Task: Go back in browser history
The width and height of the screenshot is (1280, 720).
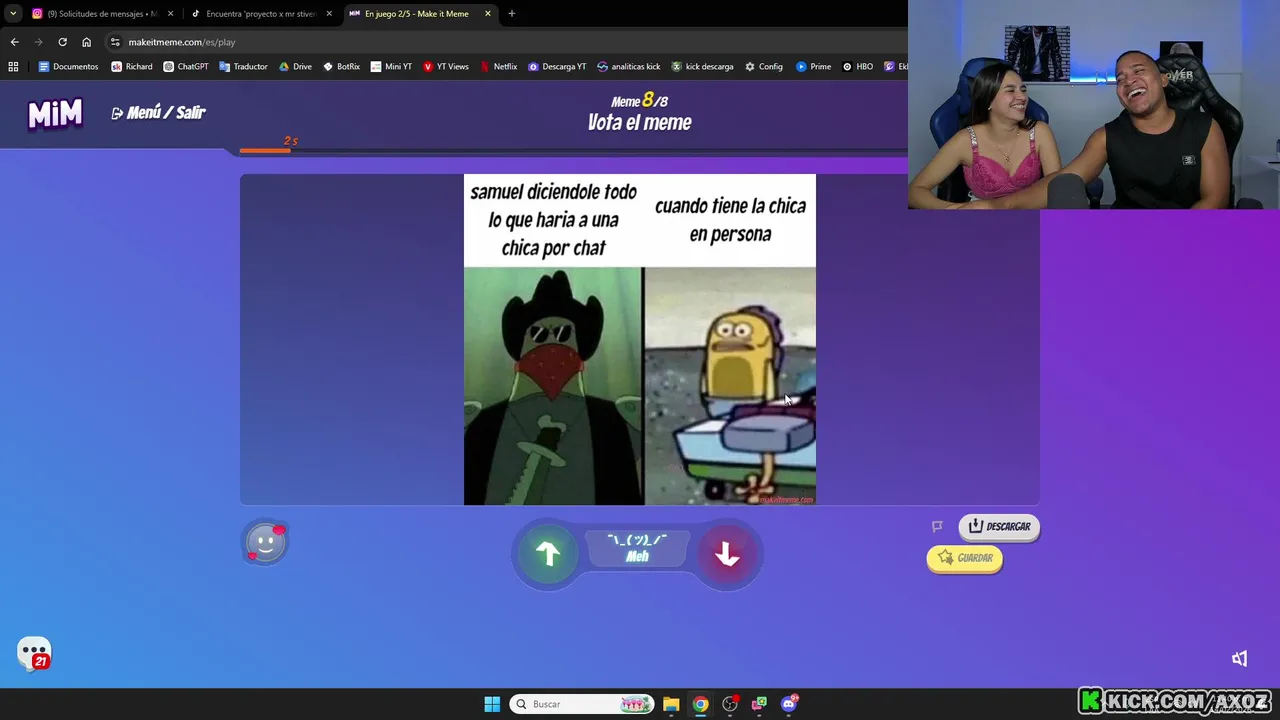Action: click(14, 42)
